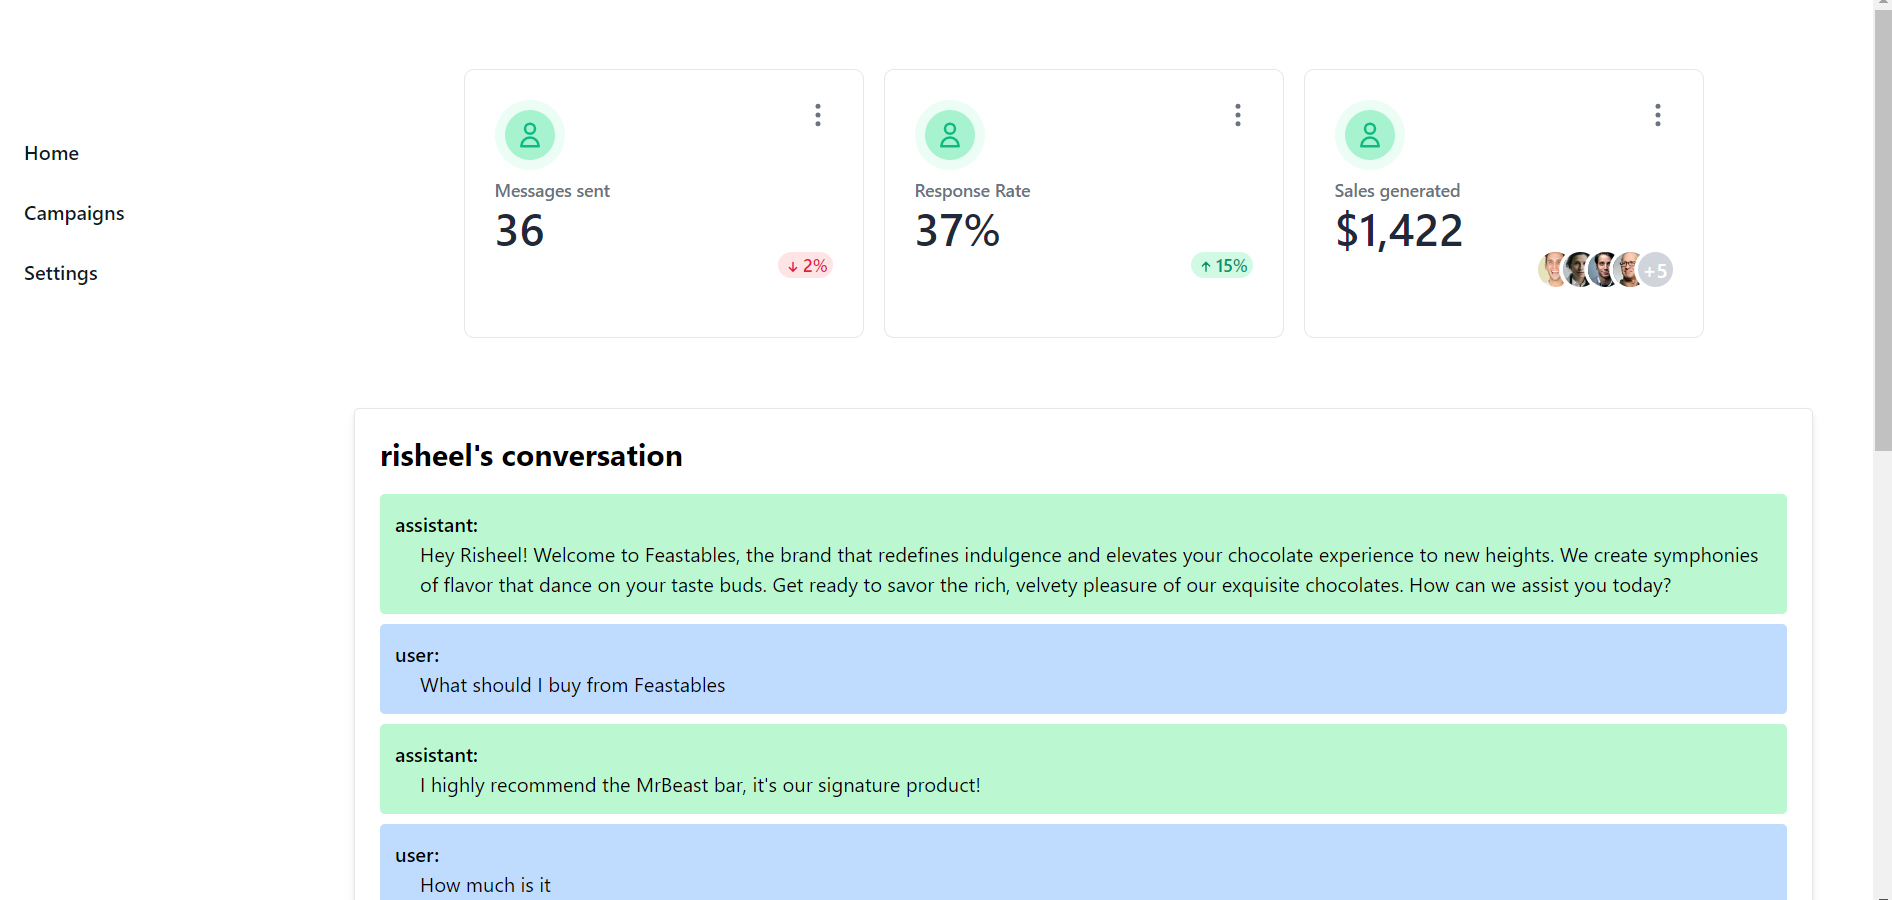Viewport: 1892px width, 900px height.
Task: Click the first avatar in Sales card
Action: tap(1551, 270)
